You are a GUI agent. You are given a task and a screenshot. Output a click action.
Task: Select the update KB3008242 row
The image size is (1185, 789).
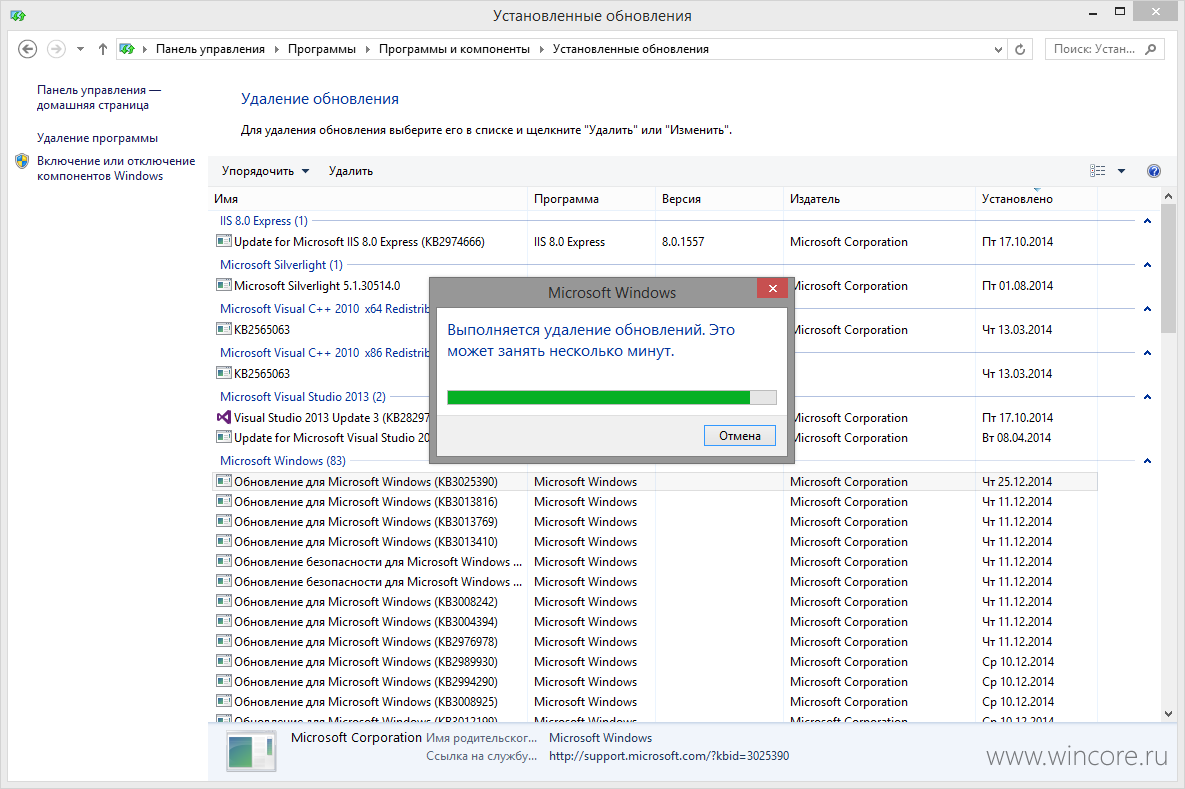(654, 602)
